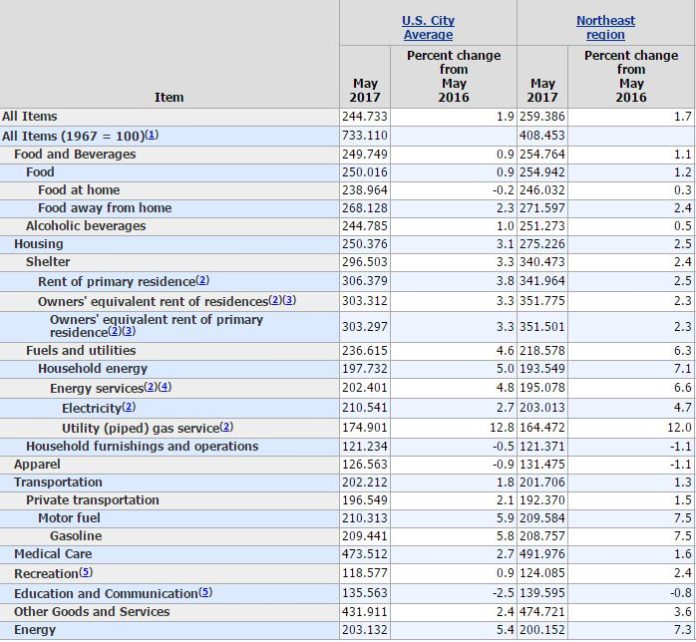Click the 200.152 Northeast Energy value
Screen dimensions: 696x642
tap(542, 630)
